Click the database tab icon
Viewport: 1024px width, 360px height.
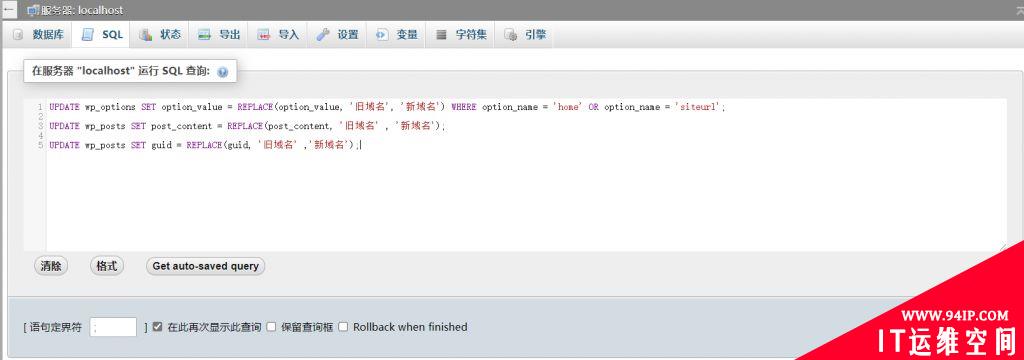[18, 35]
